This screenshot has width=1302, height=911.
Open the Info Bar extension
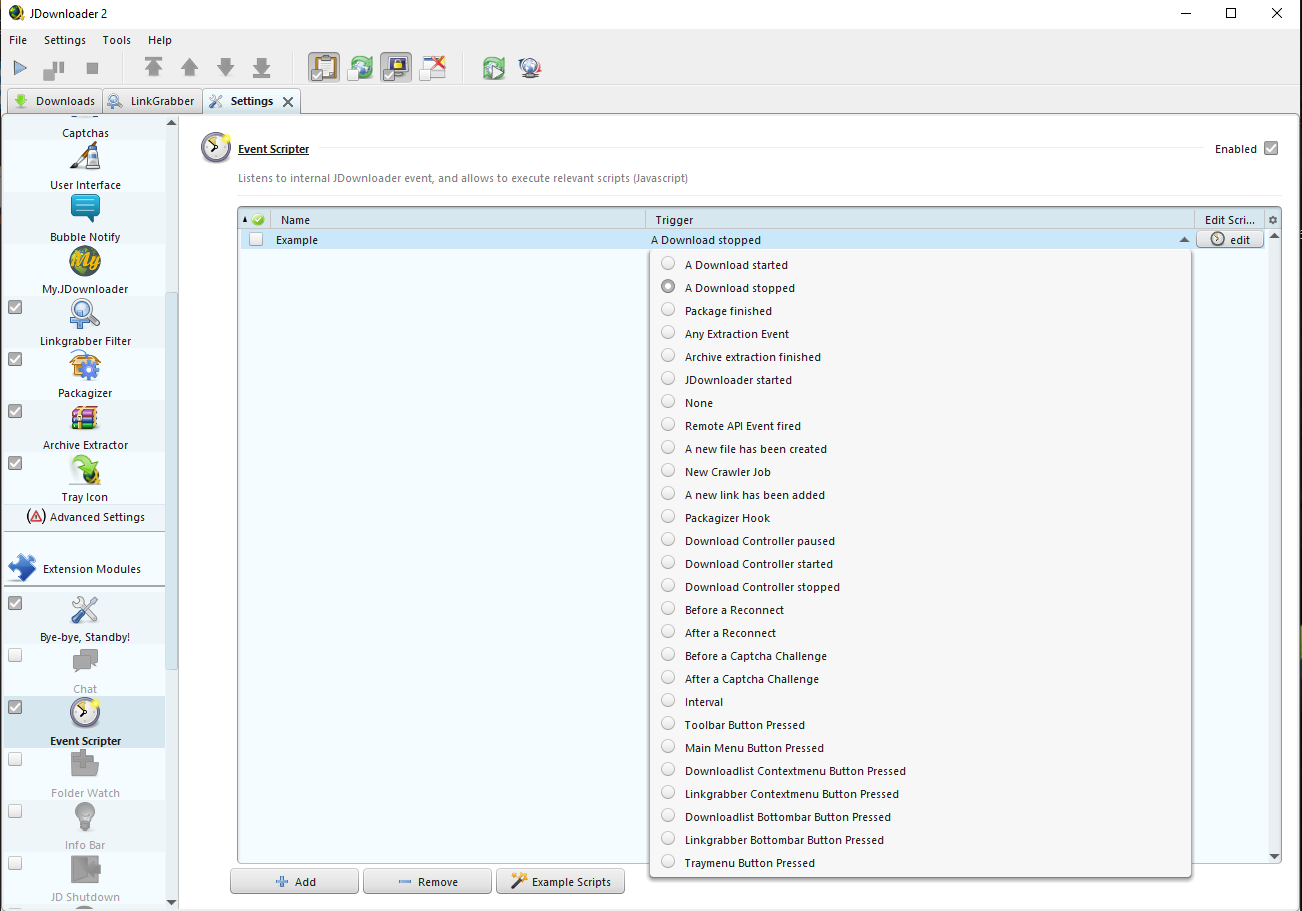click(85, 826)
